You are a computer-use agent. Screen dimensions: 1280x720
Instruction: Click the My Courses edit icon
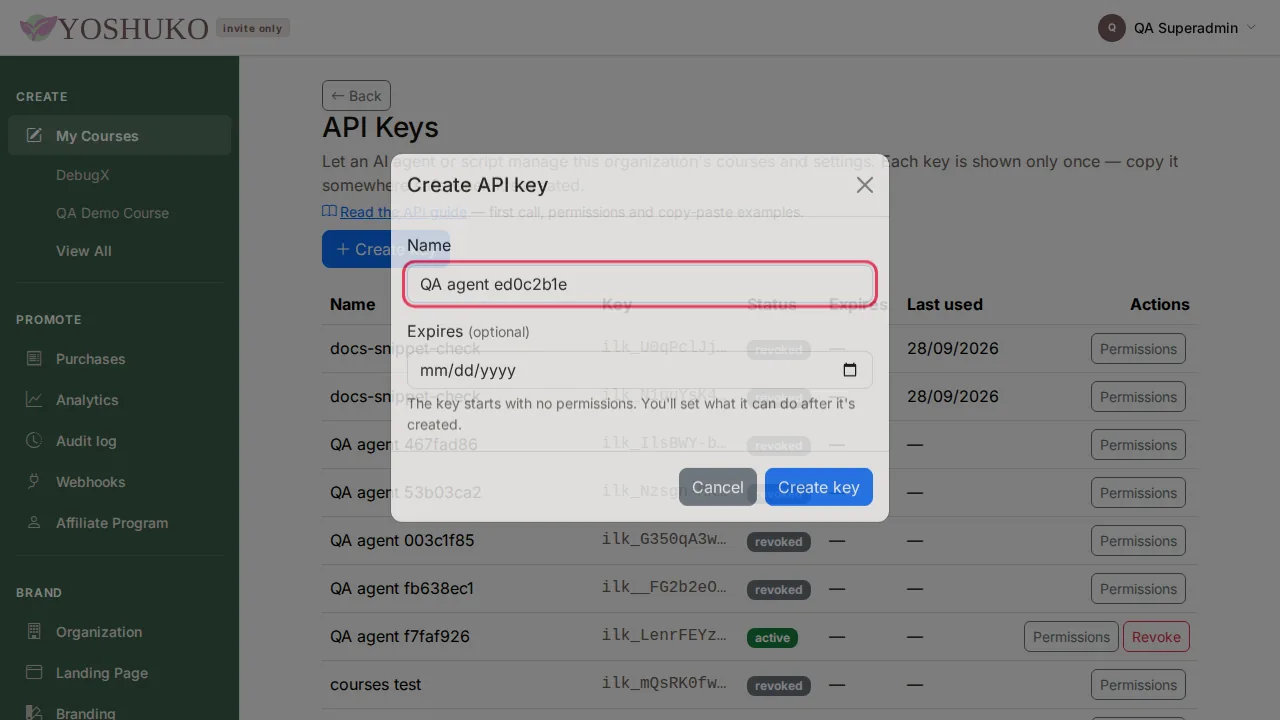pyautogui.click(x=34, y=135)
